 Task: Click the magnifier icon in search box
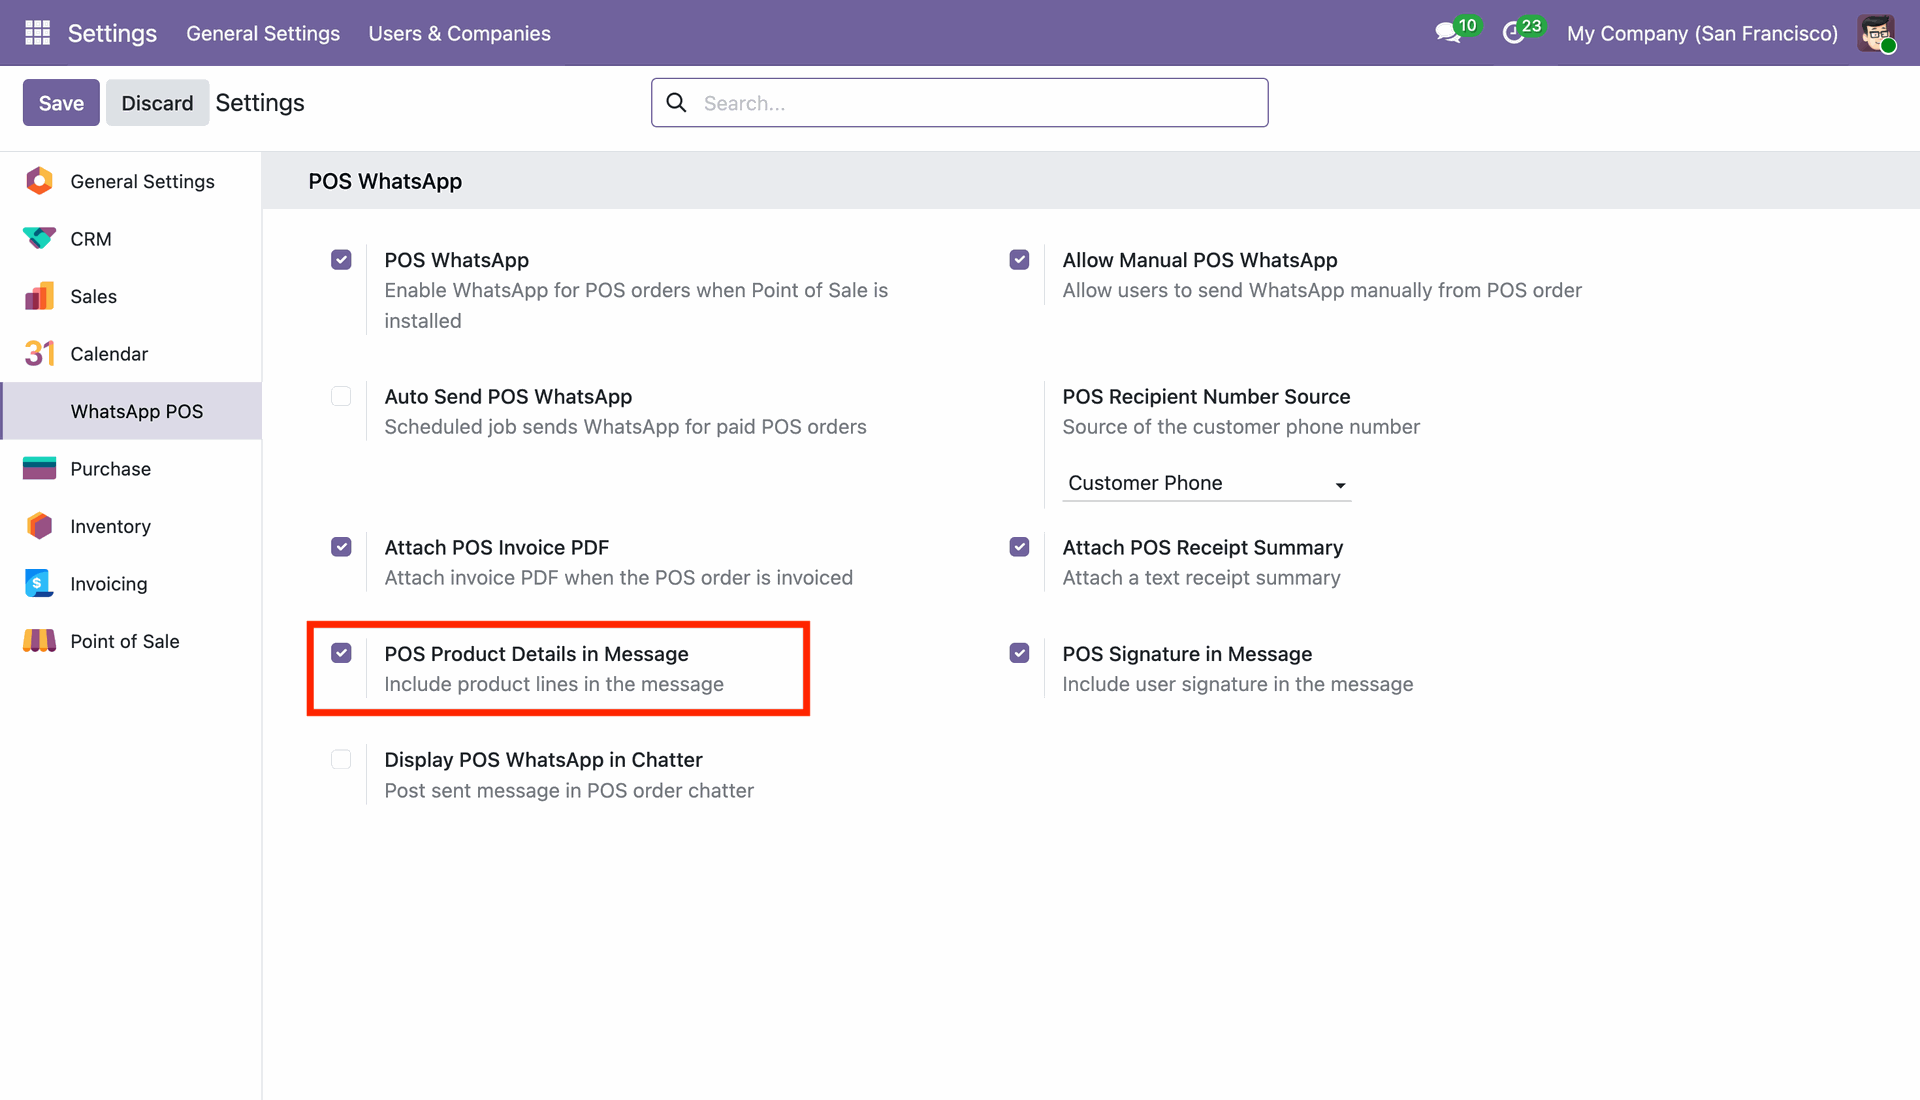pos(676,103)
